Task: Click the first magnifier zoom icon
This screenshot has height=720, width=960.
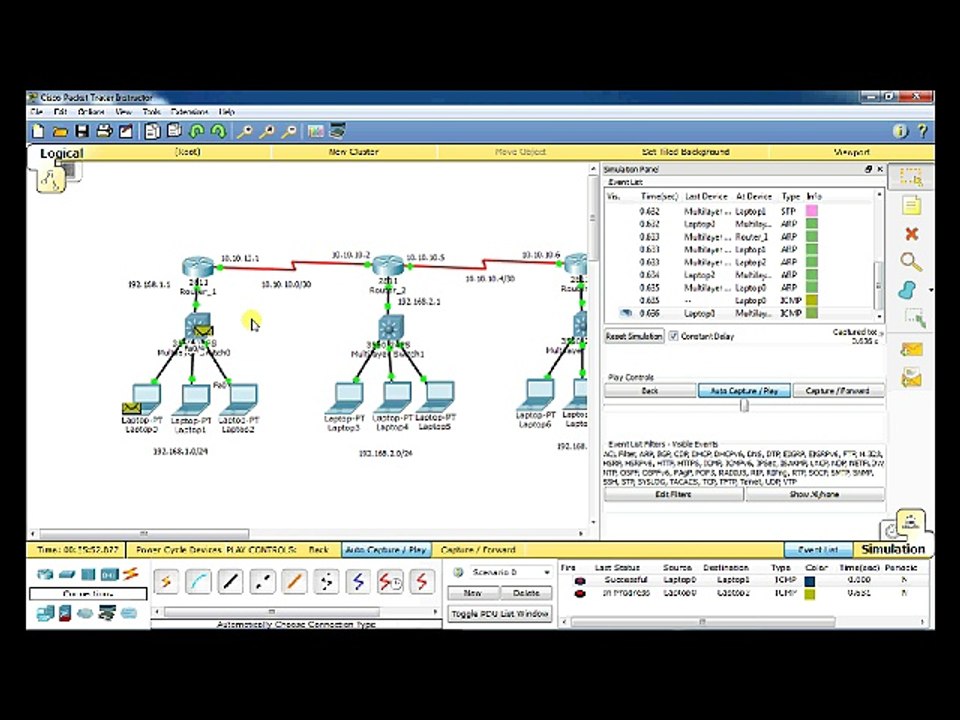Action: click(245, 131)
